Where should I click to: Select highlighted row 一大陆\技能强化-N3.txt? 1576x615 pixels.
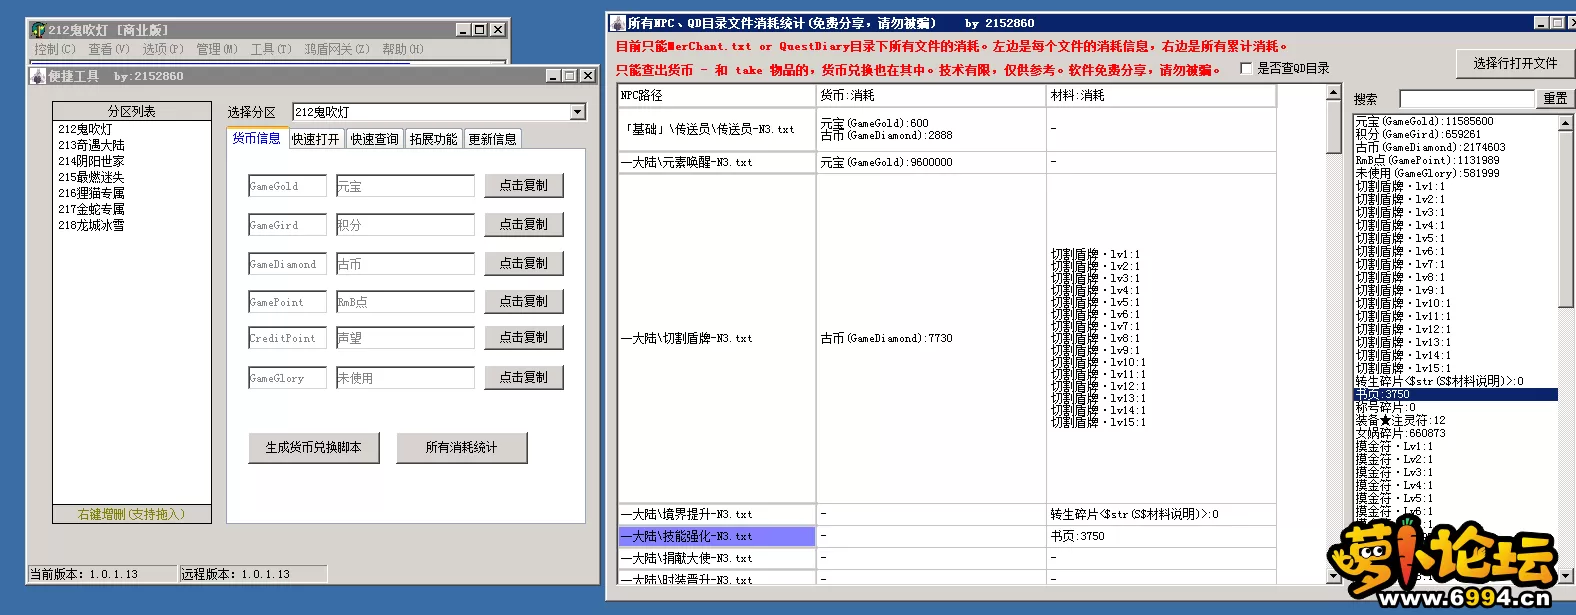pos(717,536)
